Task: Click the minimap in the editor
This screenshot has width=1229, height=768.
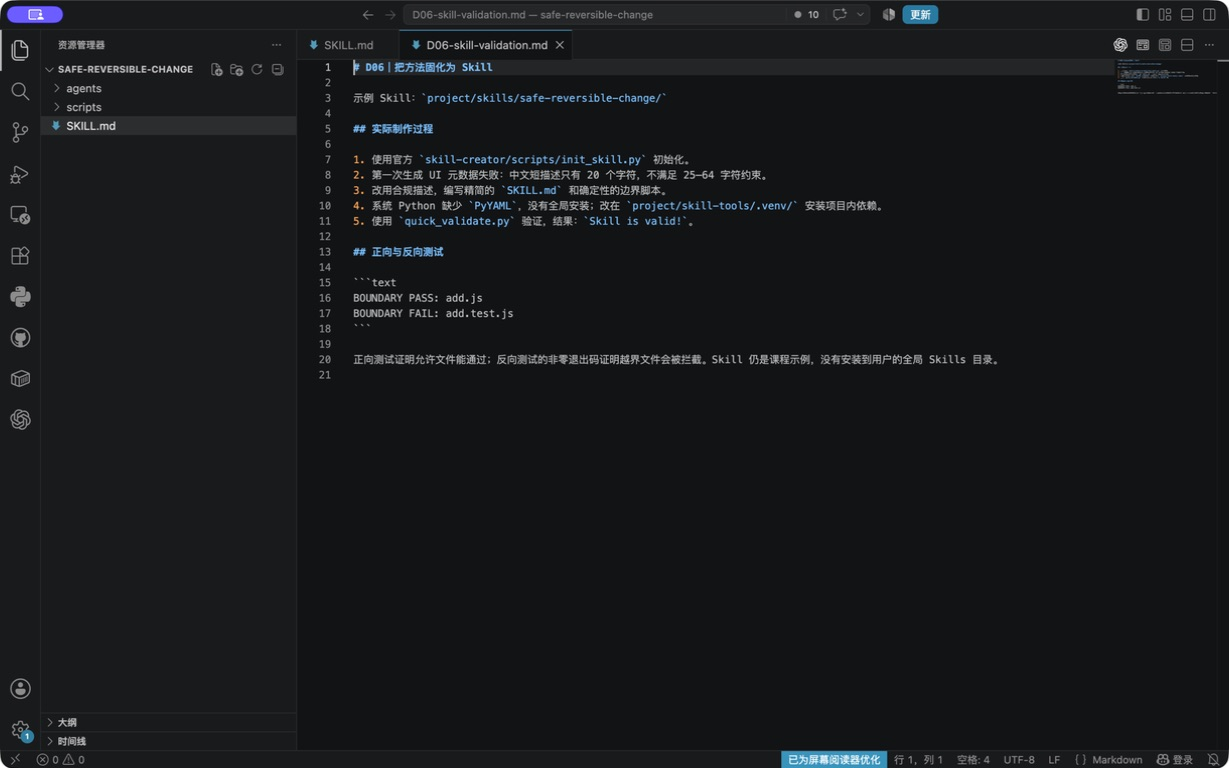Action: click(1166, 77)
